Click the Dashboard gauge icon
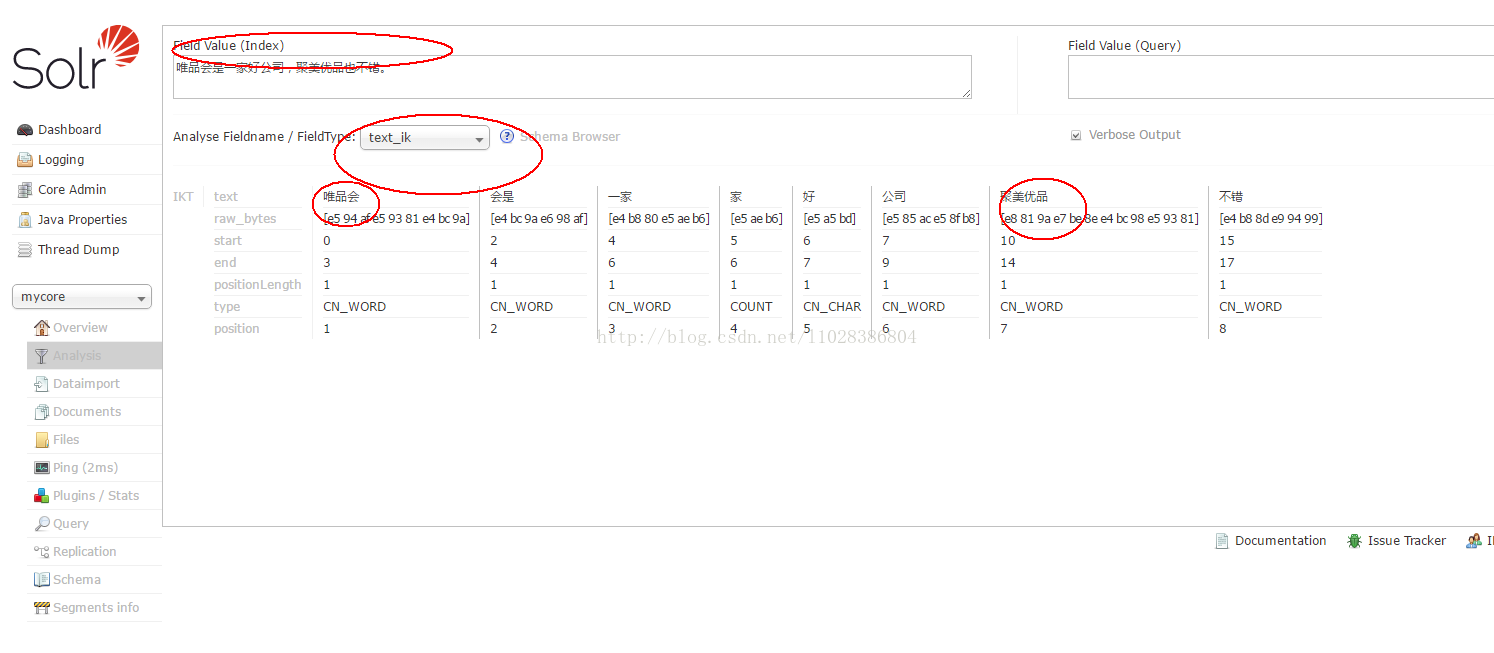Image resolution: width=1494 pixels, height=653 pixels. [x=25, y=130]
